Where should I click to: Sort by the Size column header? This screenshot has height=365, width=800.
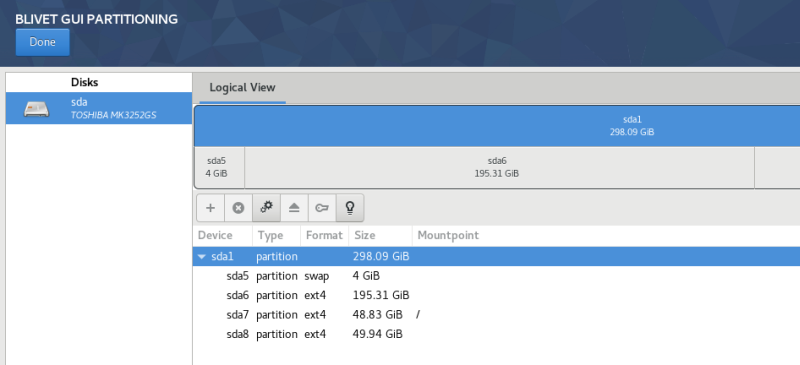[x=380, y=235]
